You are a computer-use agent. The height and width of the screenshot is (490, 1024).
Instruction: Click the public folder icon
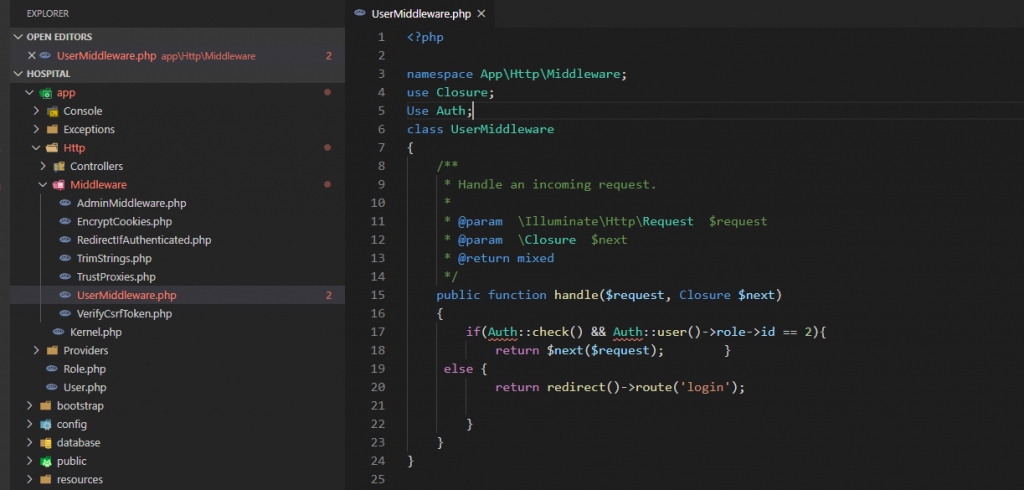click(46, 461)
